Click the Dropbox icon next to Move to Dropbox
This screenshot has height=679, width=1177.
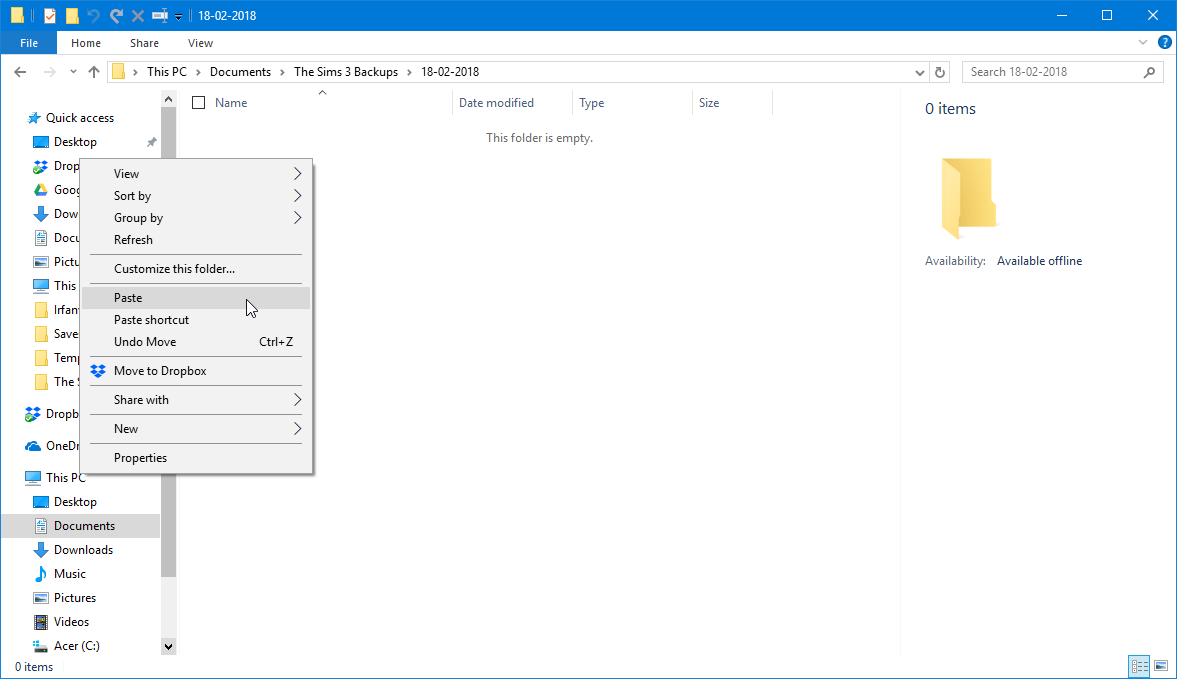point(98,371)
